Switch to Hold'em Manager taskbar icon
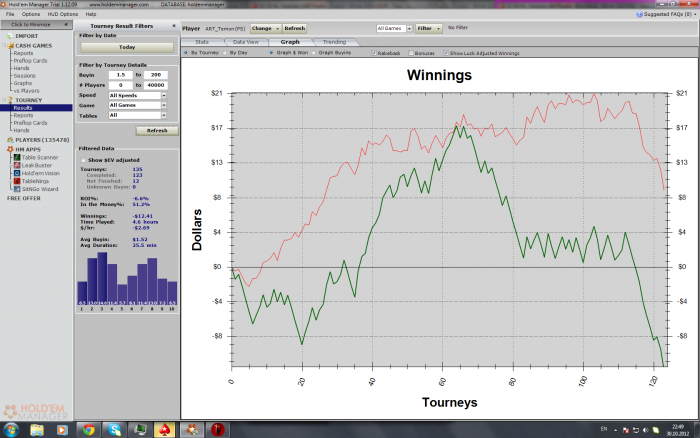The height and width of the screenshot is (438, 700). [x=192, y=430]
